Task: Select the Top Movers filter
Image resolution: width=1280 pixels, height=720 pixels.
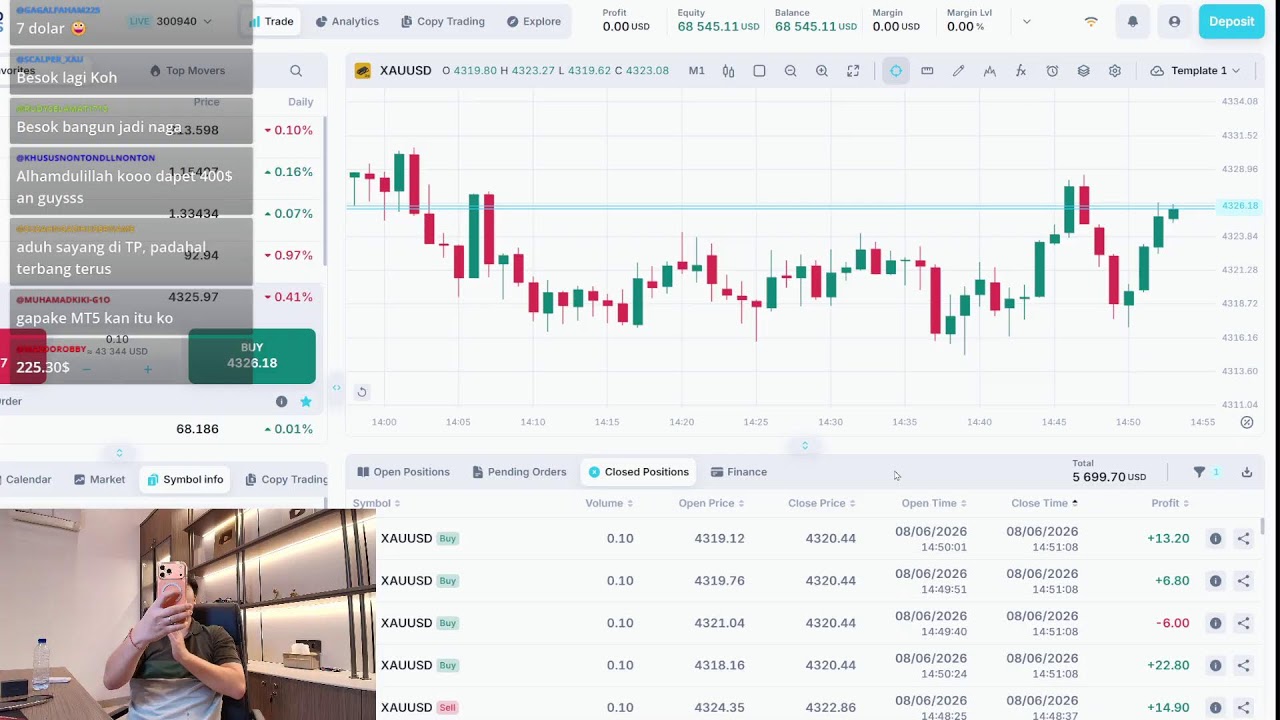Action: 187,71
